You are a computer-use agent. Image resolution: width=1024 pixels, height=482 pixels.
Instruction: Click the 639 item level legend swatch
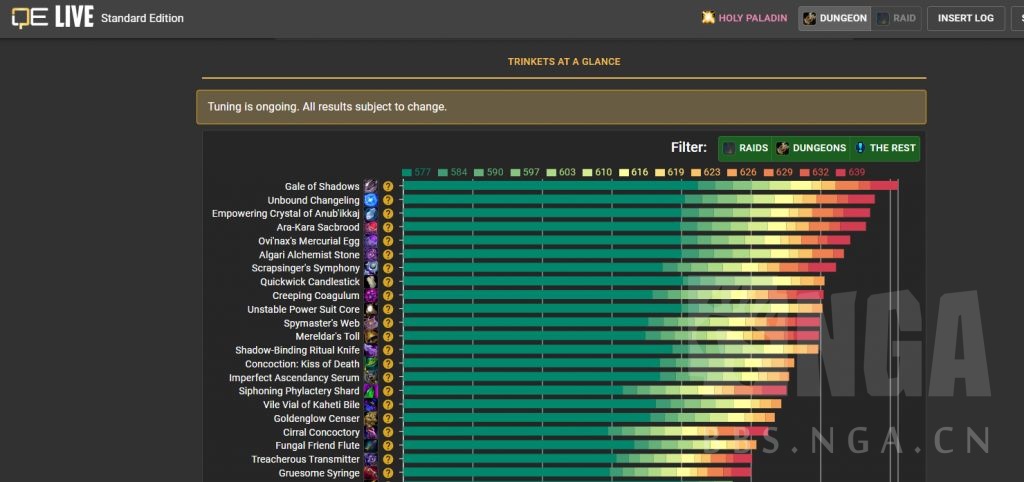[x=841, y=172]
